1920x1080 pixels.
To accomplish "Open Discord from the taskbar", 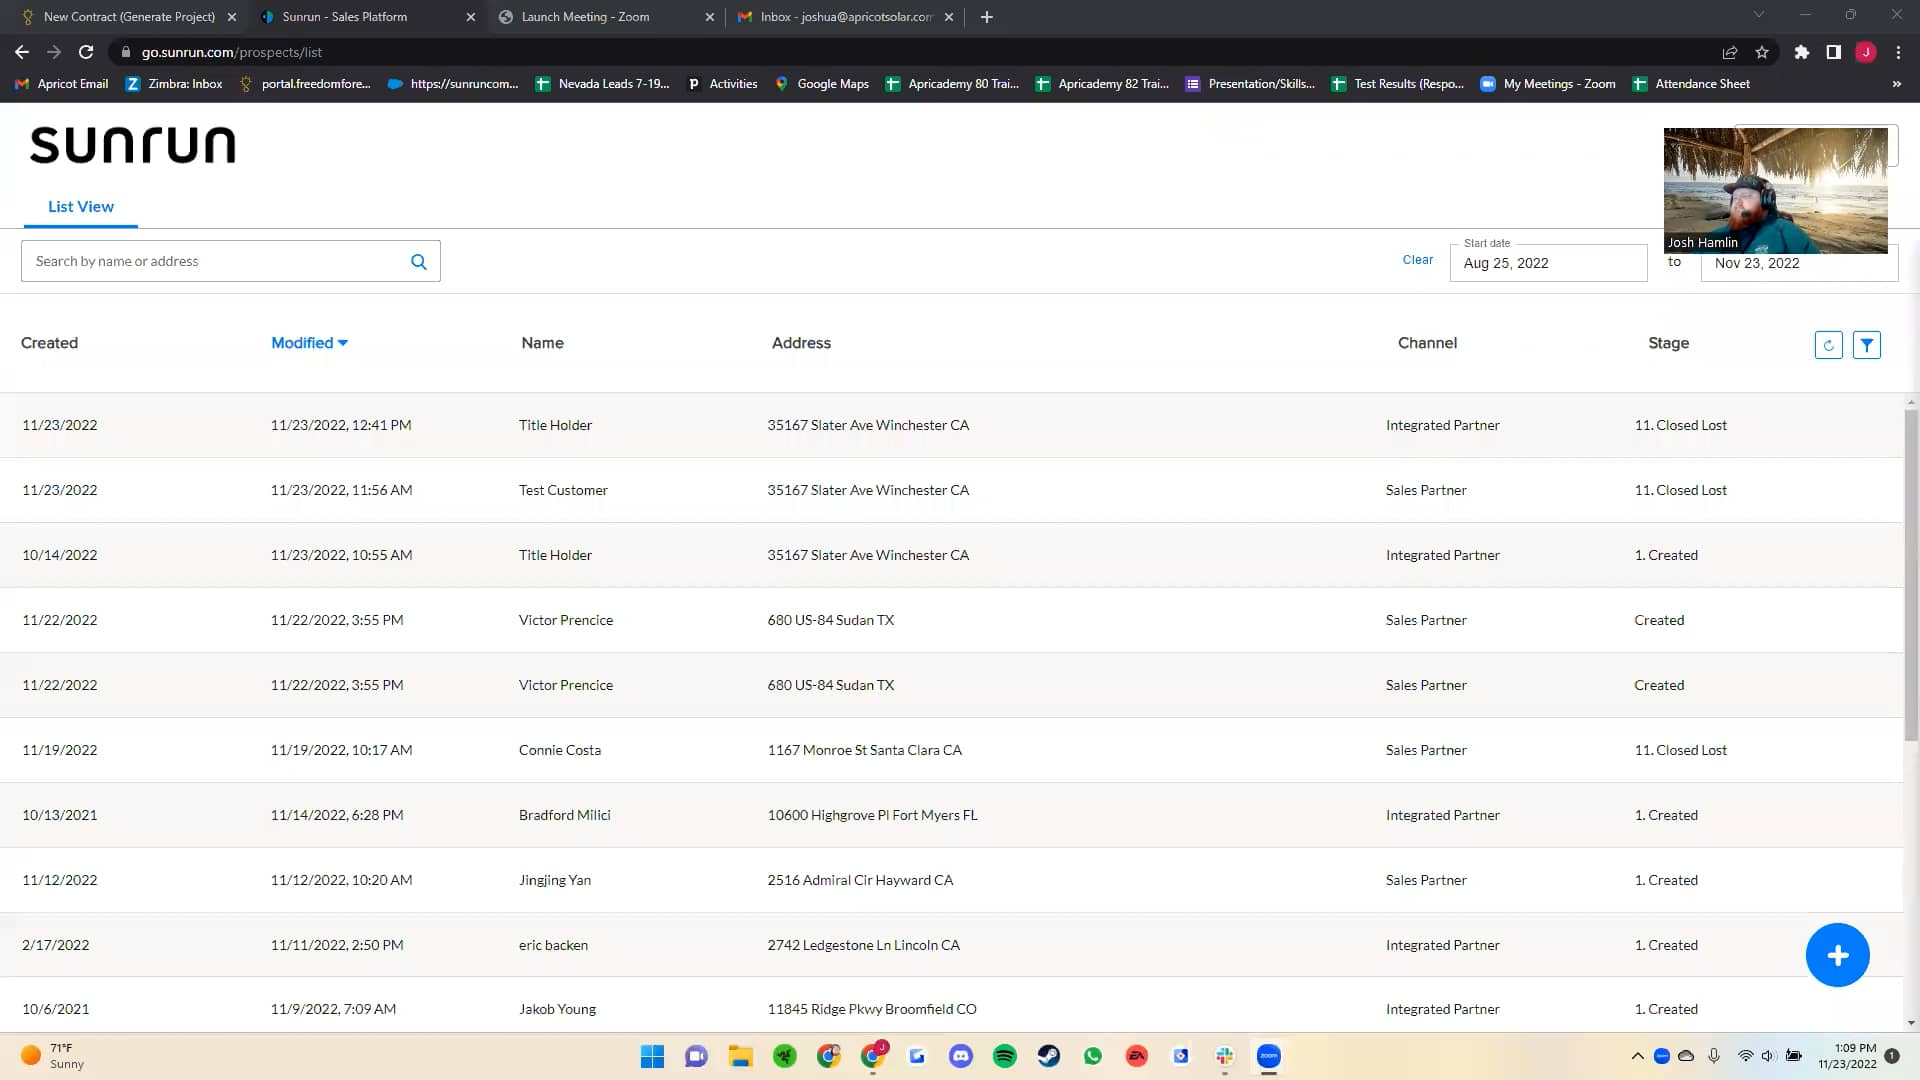I will pos(960,1056).
